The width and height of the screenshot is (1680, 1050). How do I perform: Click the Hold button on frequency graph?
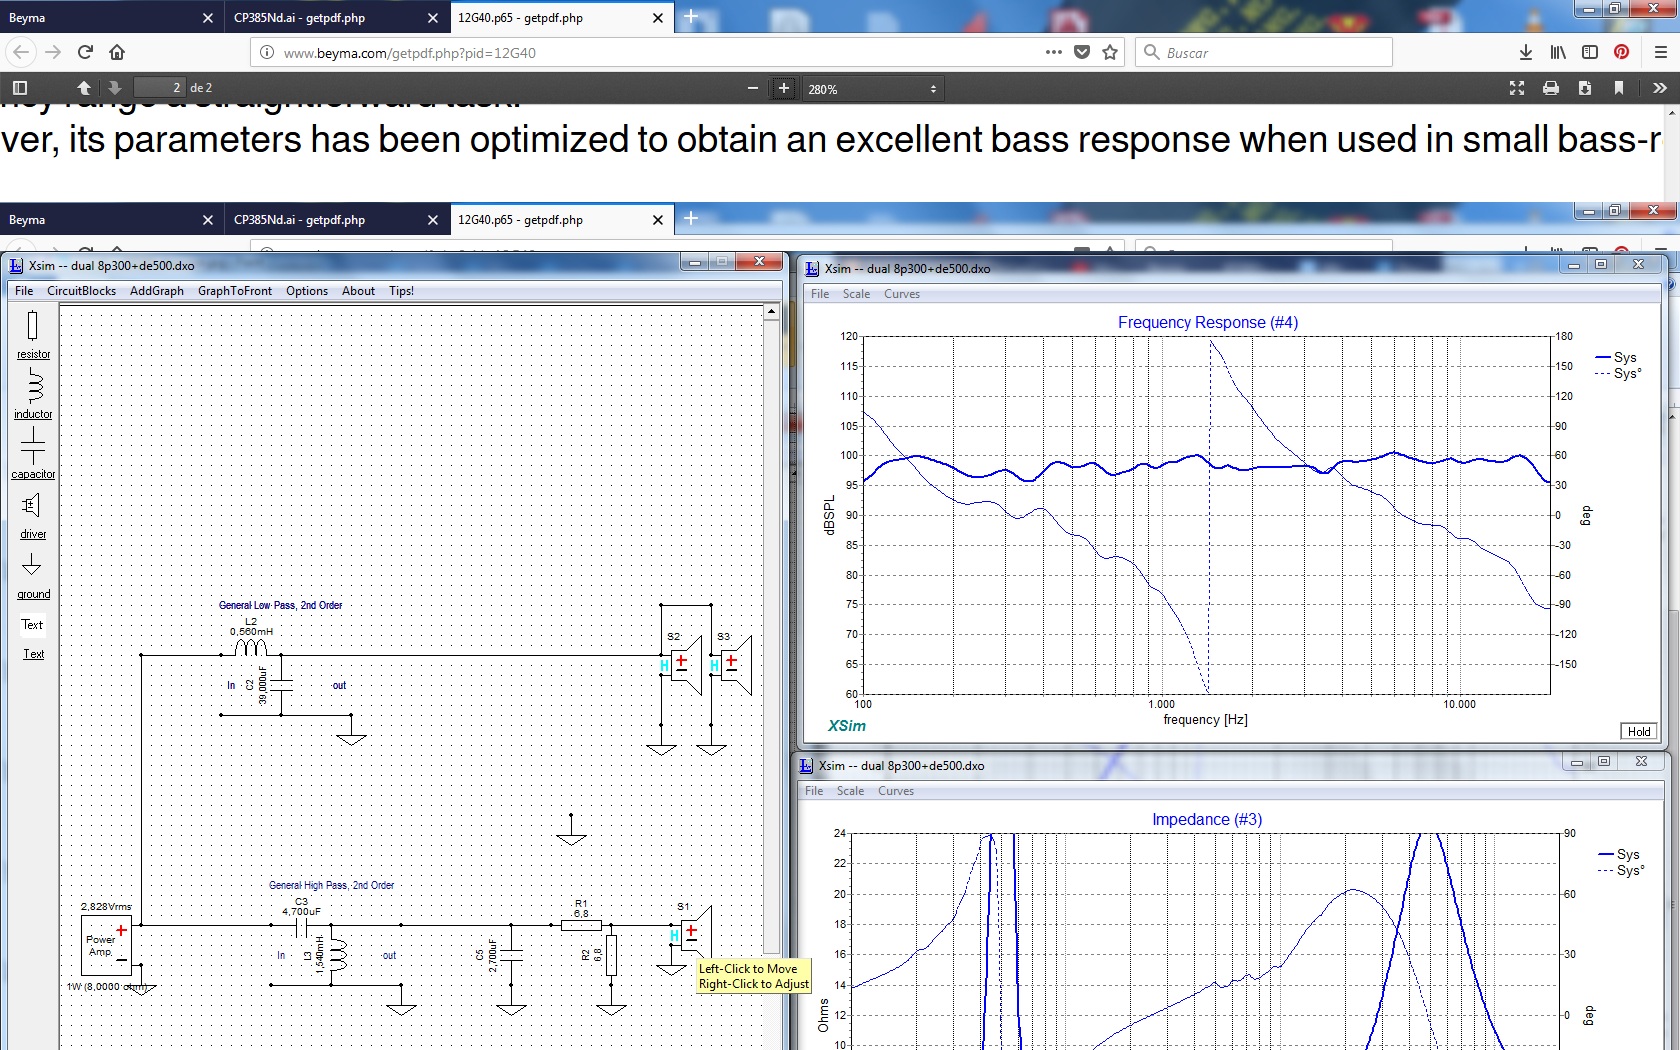tap(1639, 731)
